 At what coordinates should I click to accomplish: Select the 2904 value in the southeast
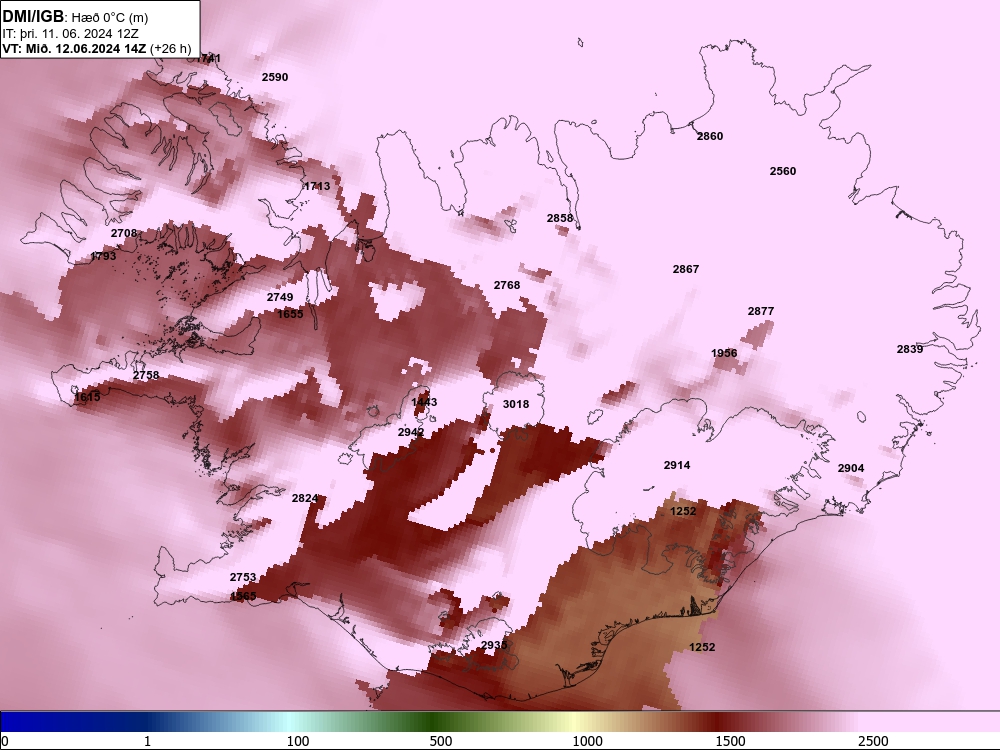851,468
